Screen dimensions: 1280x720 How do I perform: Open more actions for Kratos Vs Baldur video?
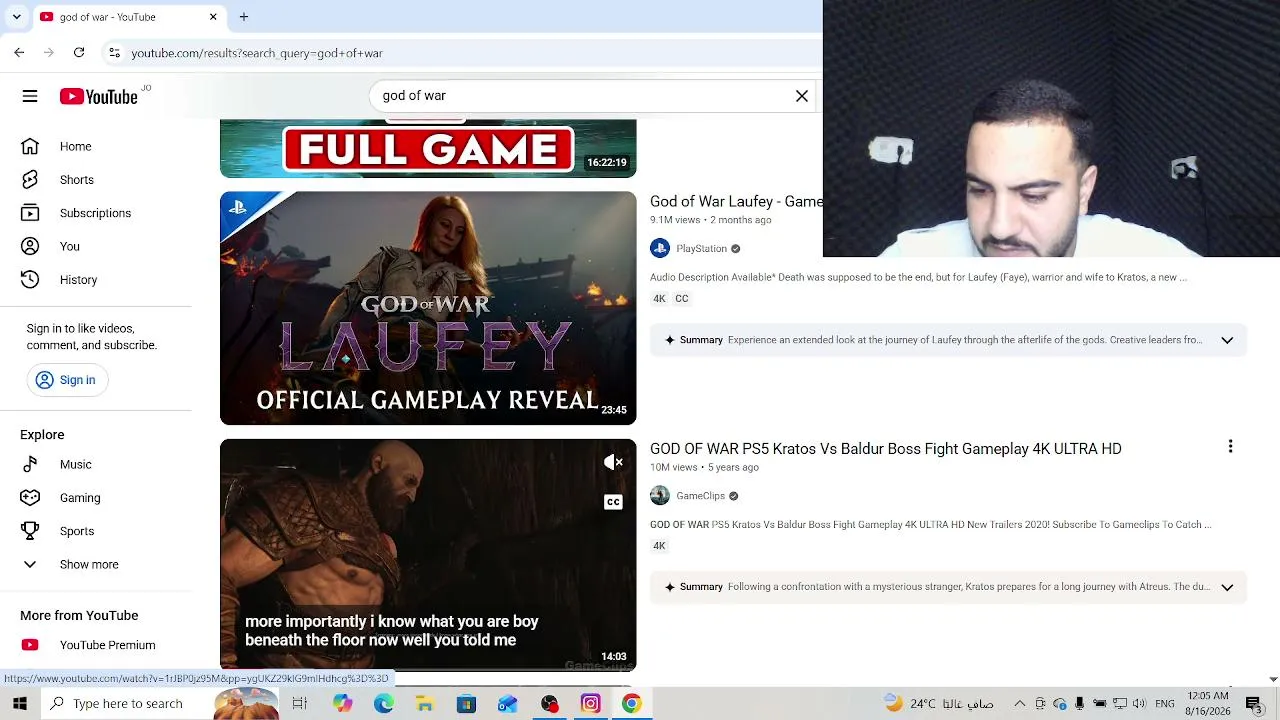pyautogui.click(x=1230, y=447)
